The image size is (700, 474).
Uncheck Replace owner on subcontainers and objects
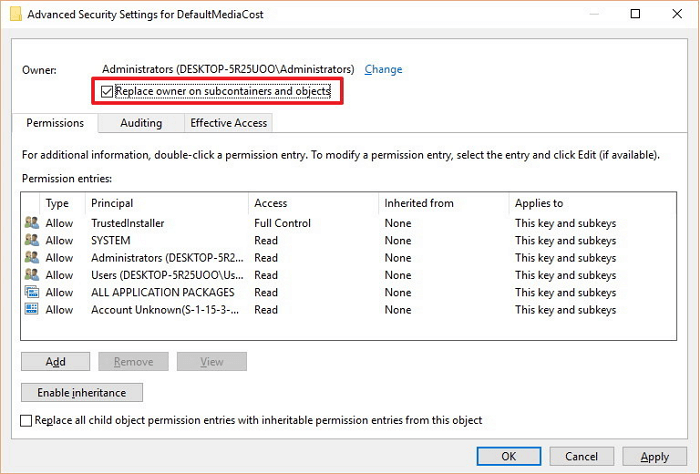pos(107,91)
